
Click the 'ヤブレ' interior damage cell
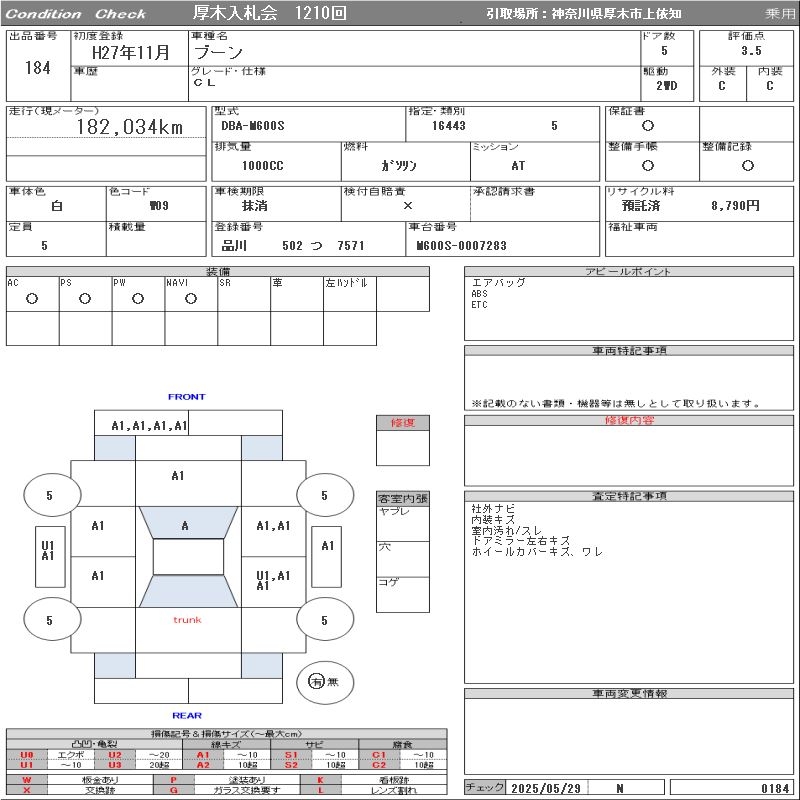[403, 524]
